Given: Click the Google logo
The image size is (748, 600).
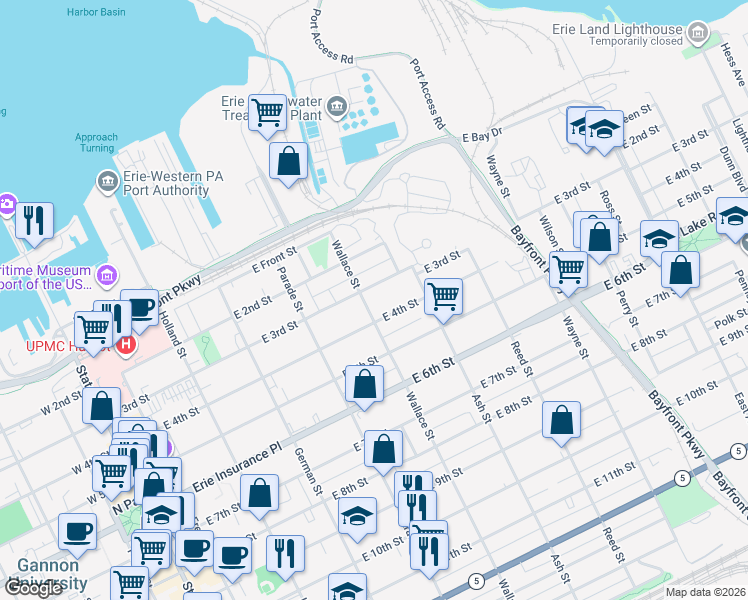Looking at the screenshot, I should (33, 588).
